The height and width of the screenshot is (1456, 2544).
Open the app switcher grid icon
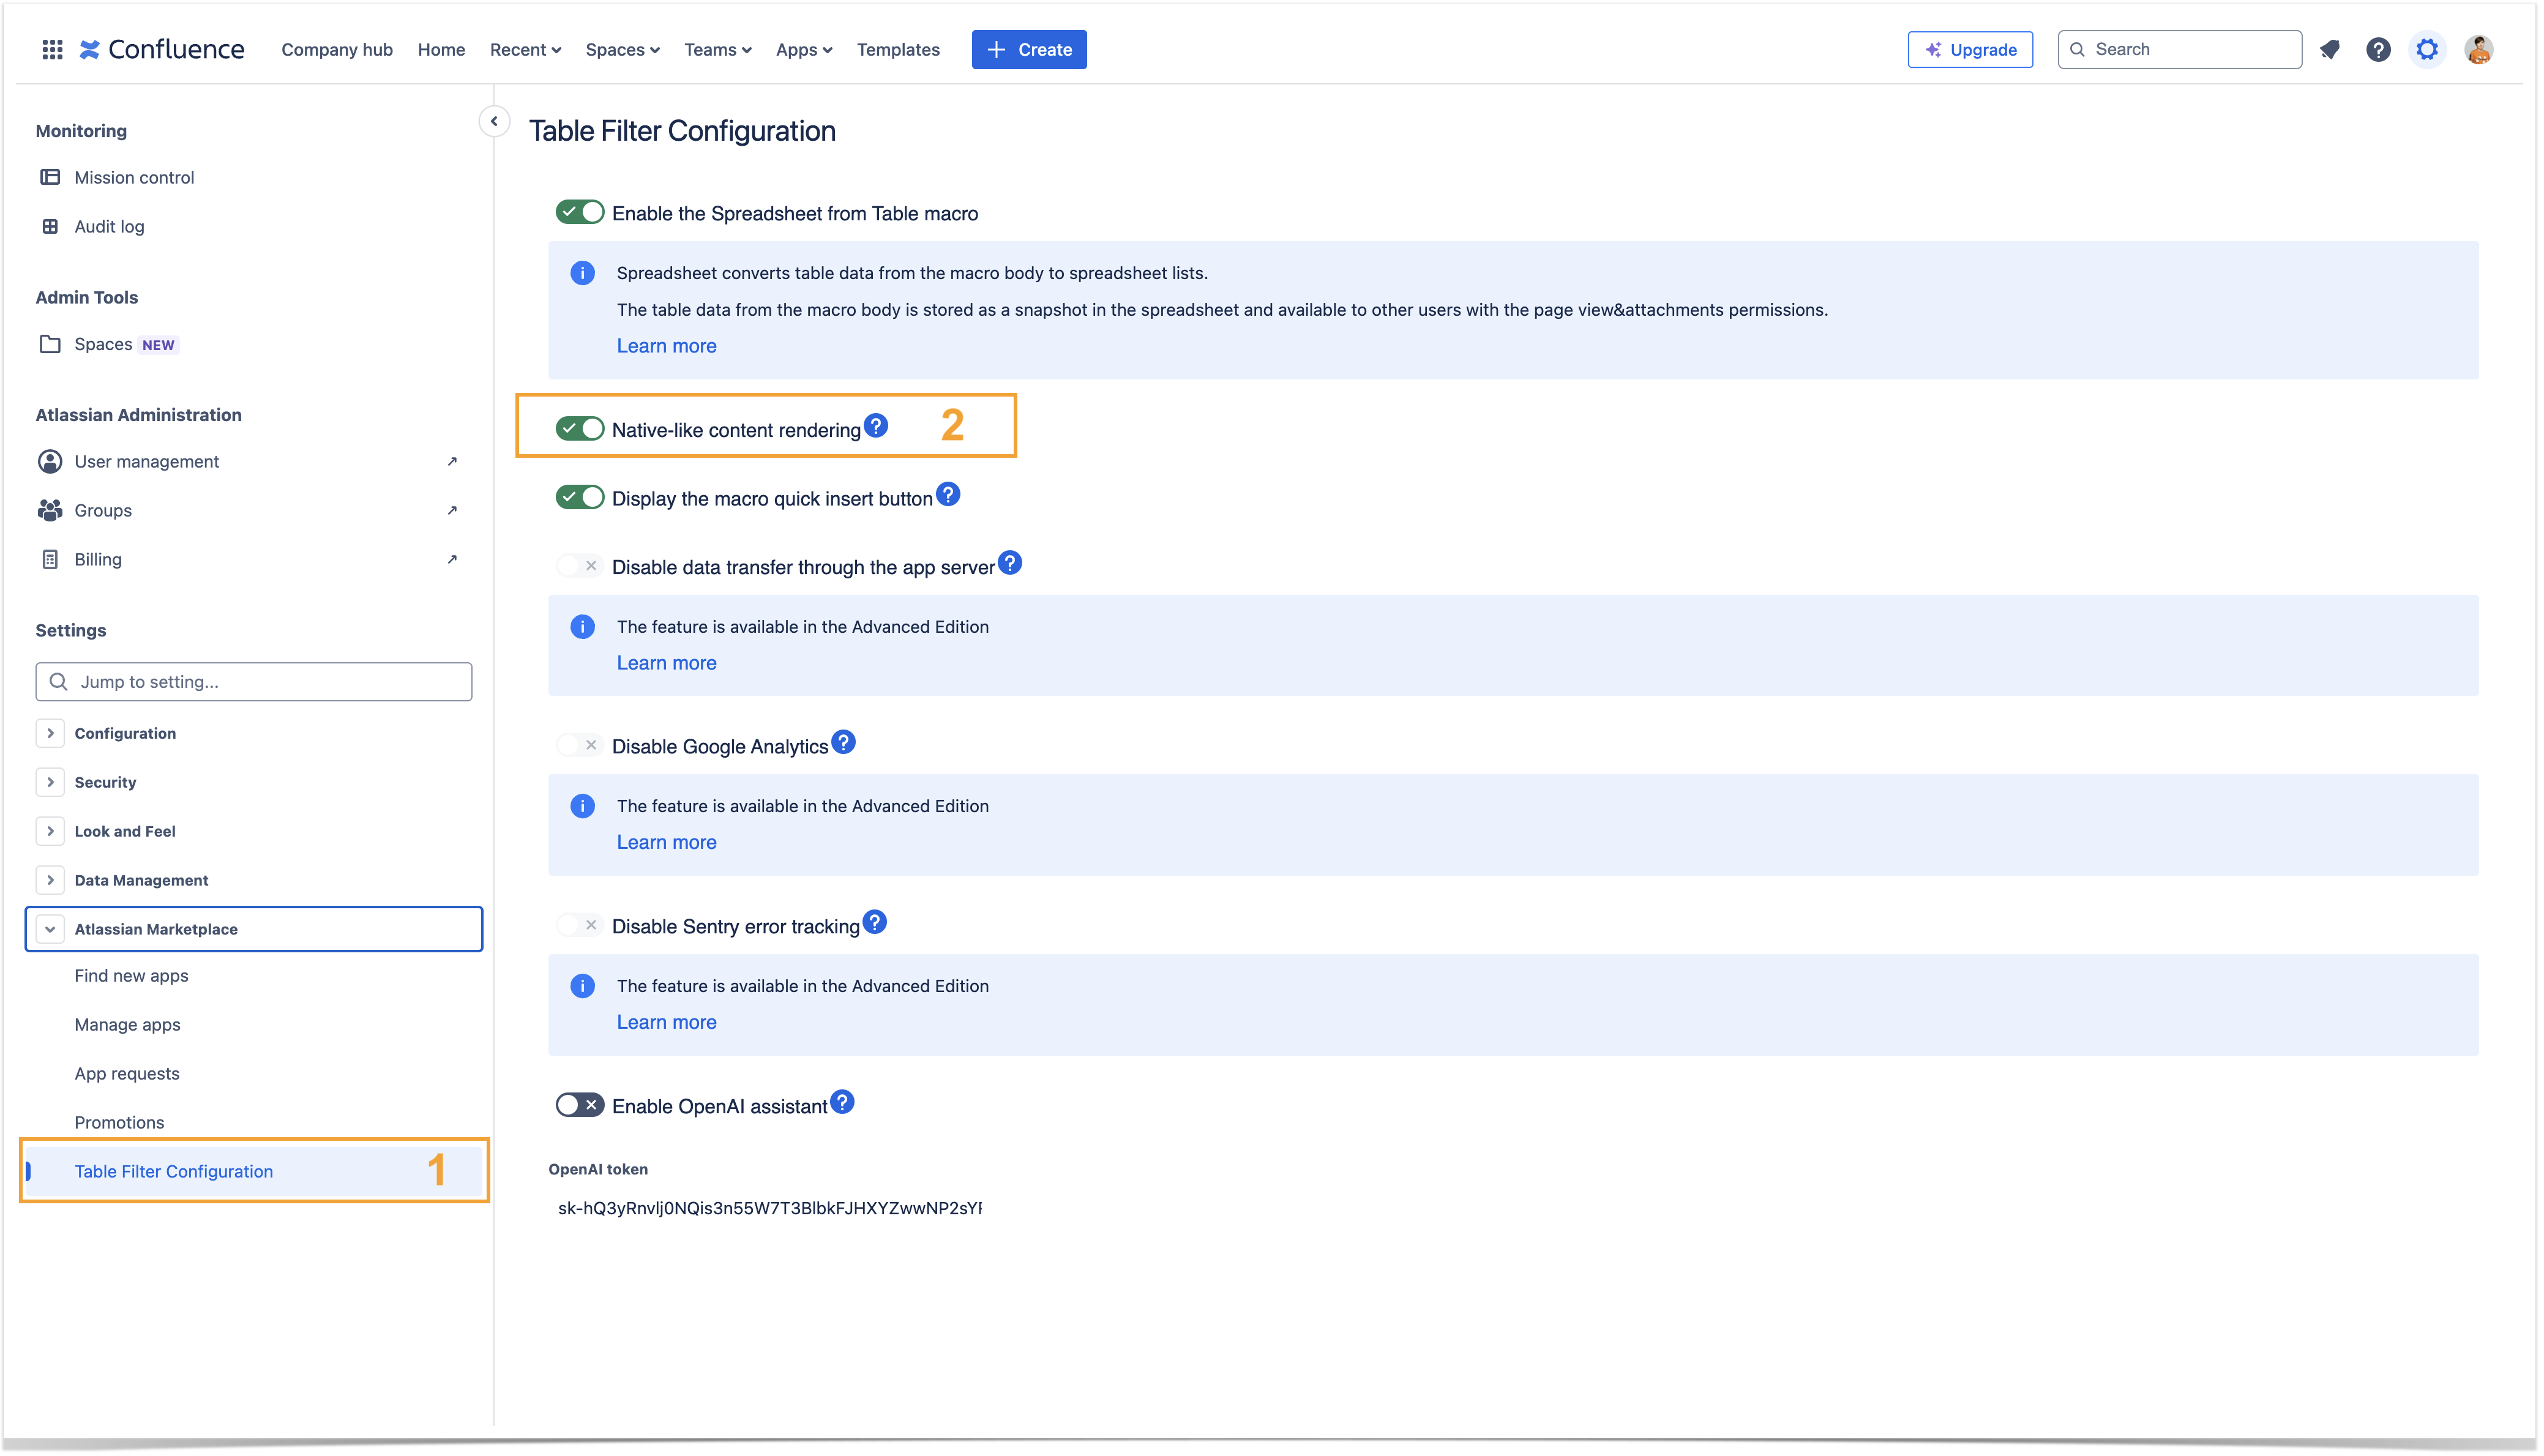point(52,49)
